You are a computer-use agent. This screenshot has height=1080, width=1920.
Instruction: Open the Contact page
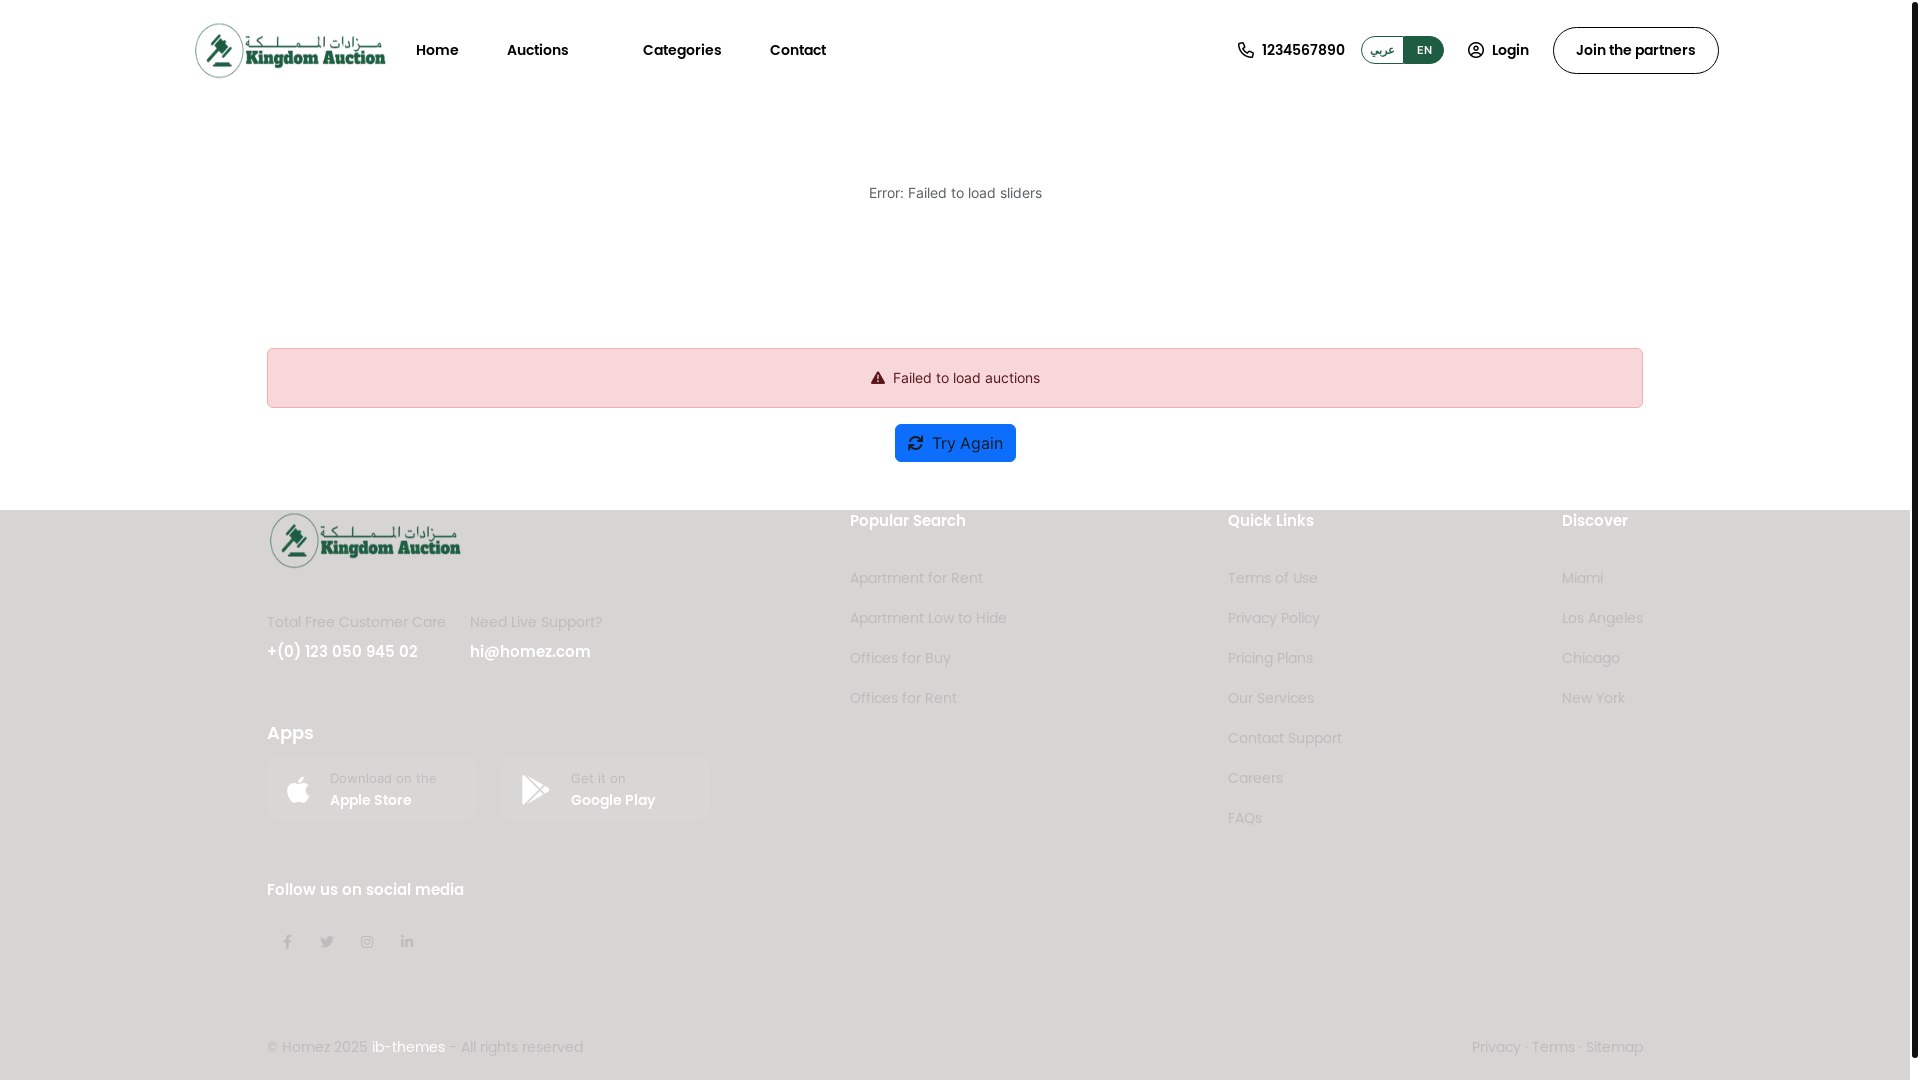pos(798,50)
